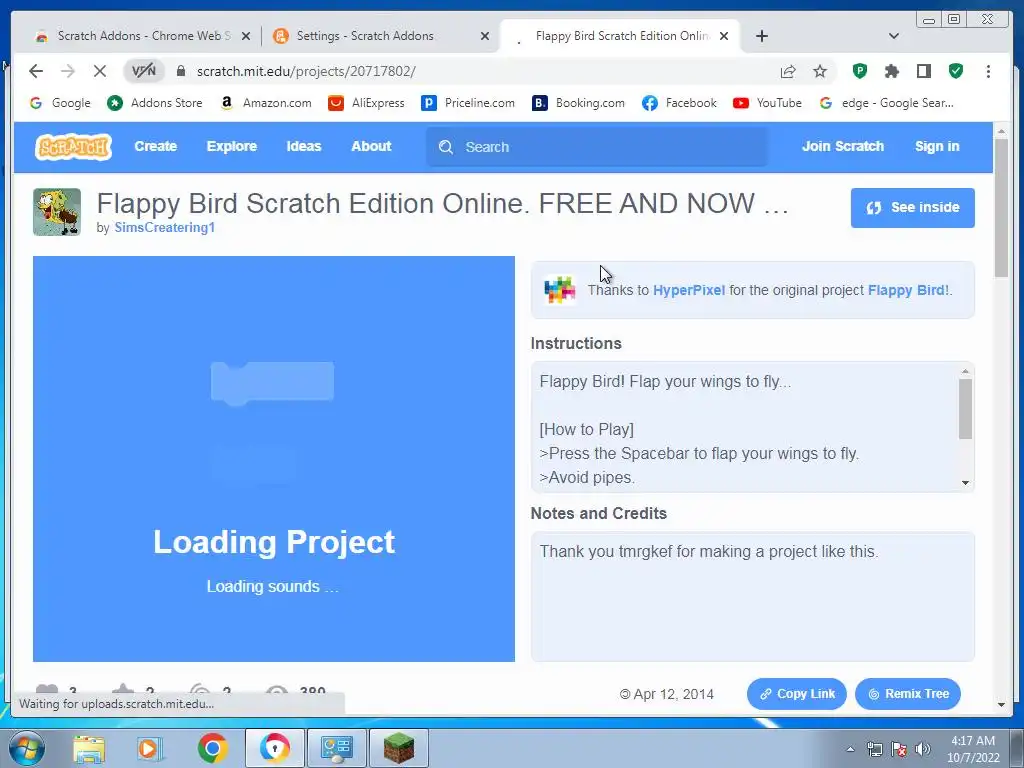Open the Explore page
Screen dimensions: 1024x768
click(x=232, y=146)
